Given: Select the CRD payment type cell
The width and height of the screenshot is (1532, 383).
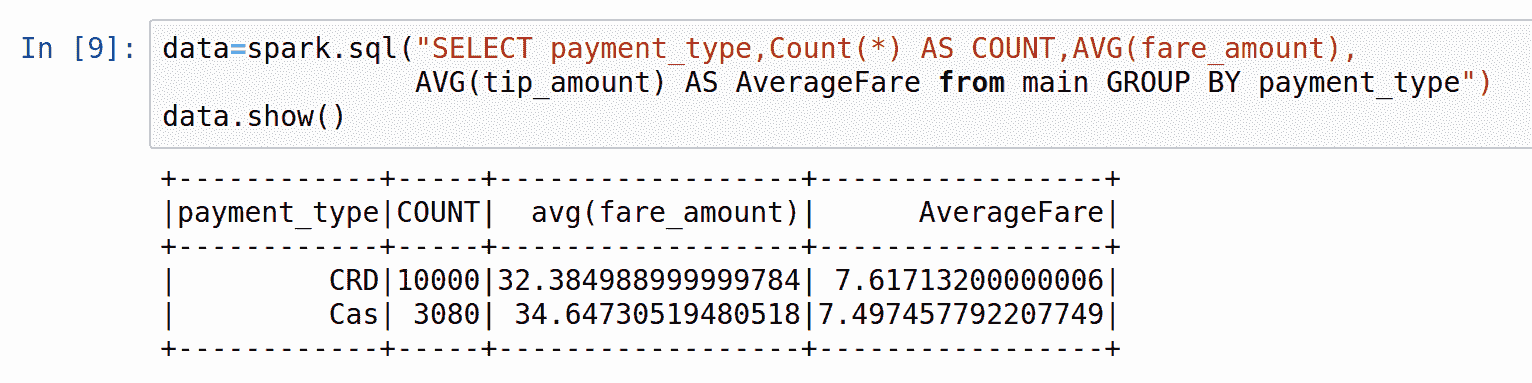Looking at the screenshot, I should click(355, 282).
